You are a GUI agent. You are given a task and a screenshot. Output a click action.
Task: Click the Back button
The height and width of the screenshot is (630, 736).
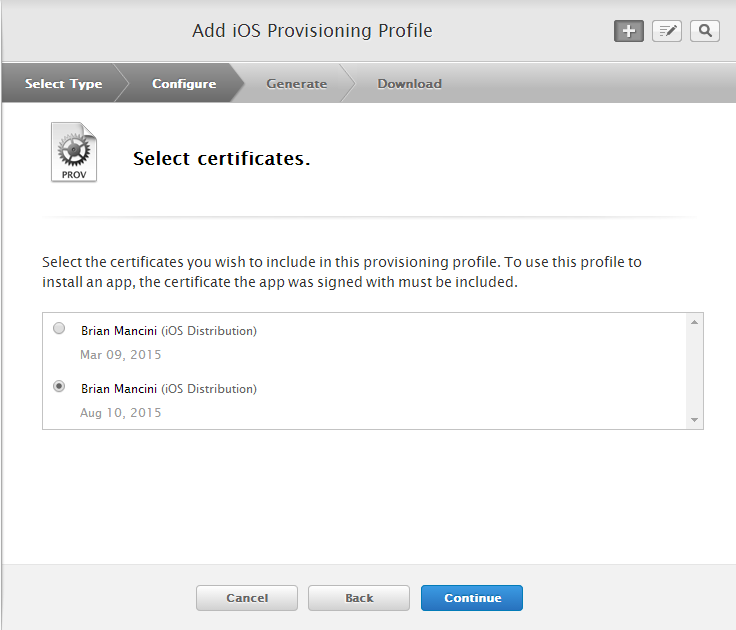point(359,598)
